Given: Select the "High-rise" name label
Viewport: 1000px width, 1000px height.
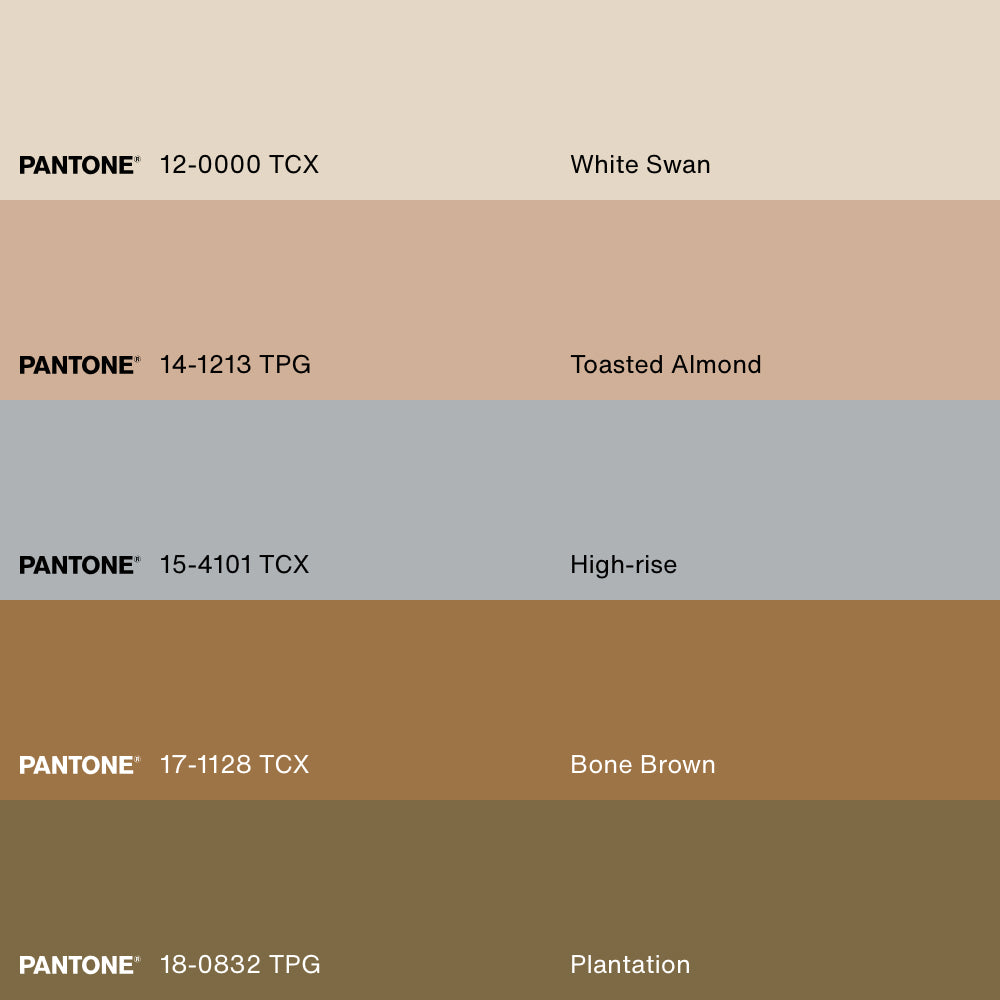Looking at the screenshot, I should coord(623,565).
